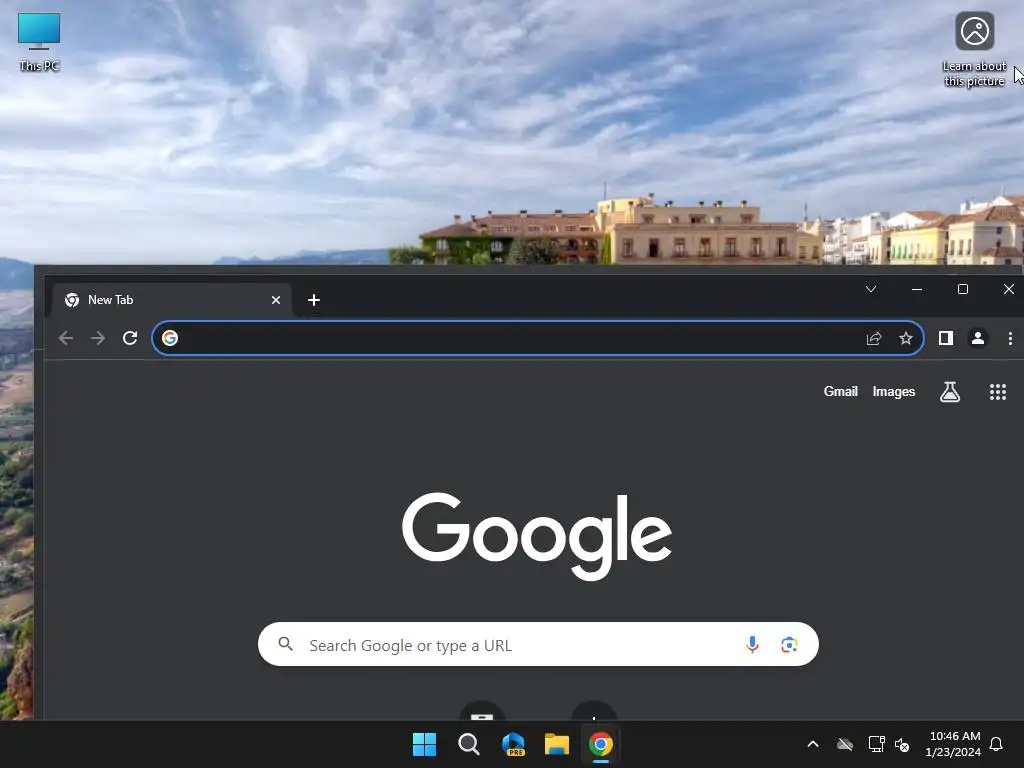The height and width of the screenshot is (768, 1024).
Task: Share this page icon in address bar
Action: (x=874, y=338)
